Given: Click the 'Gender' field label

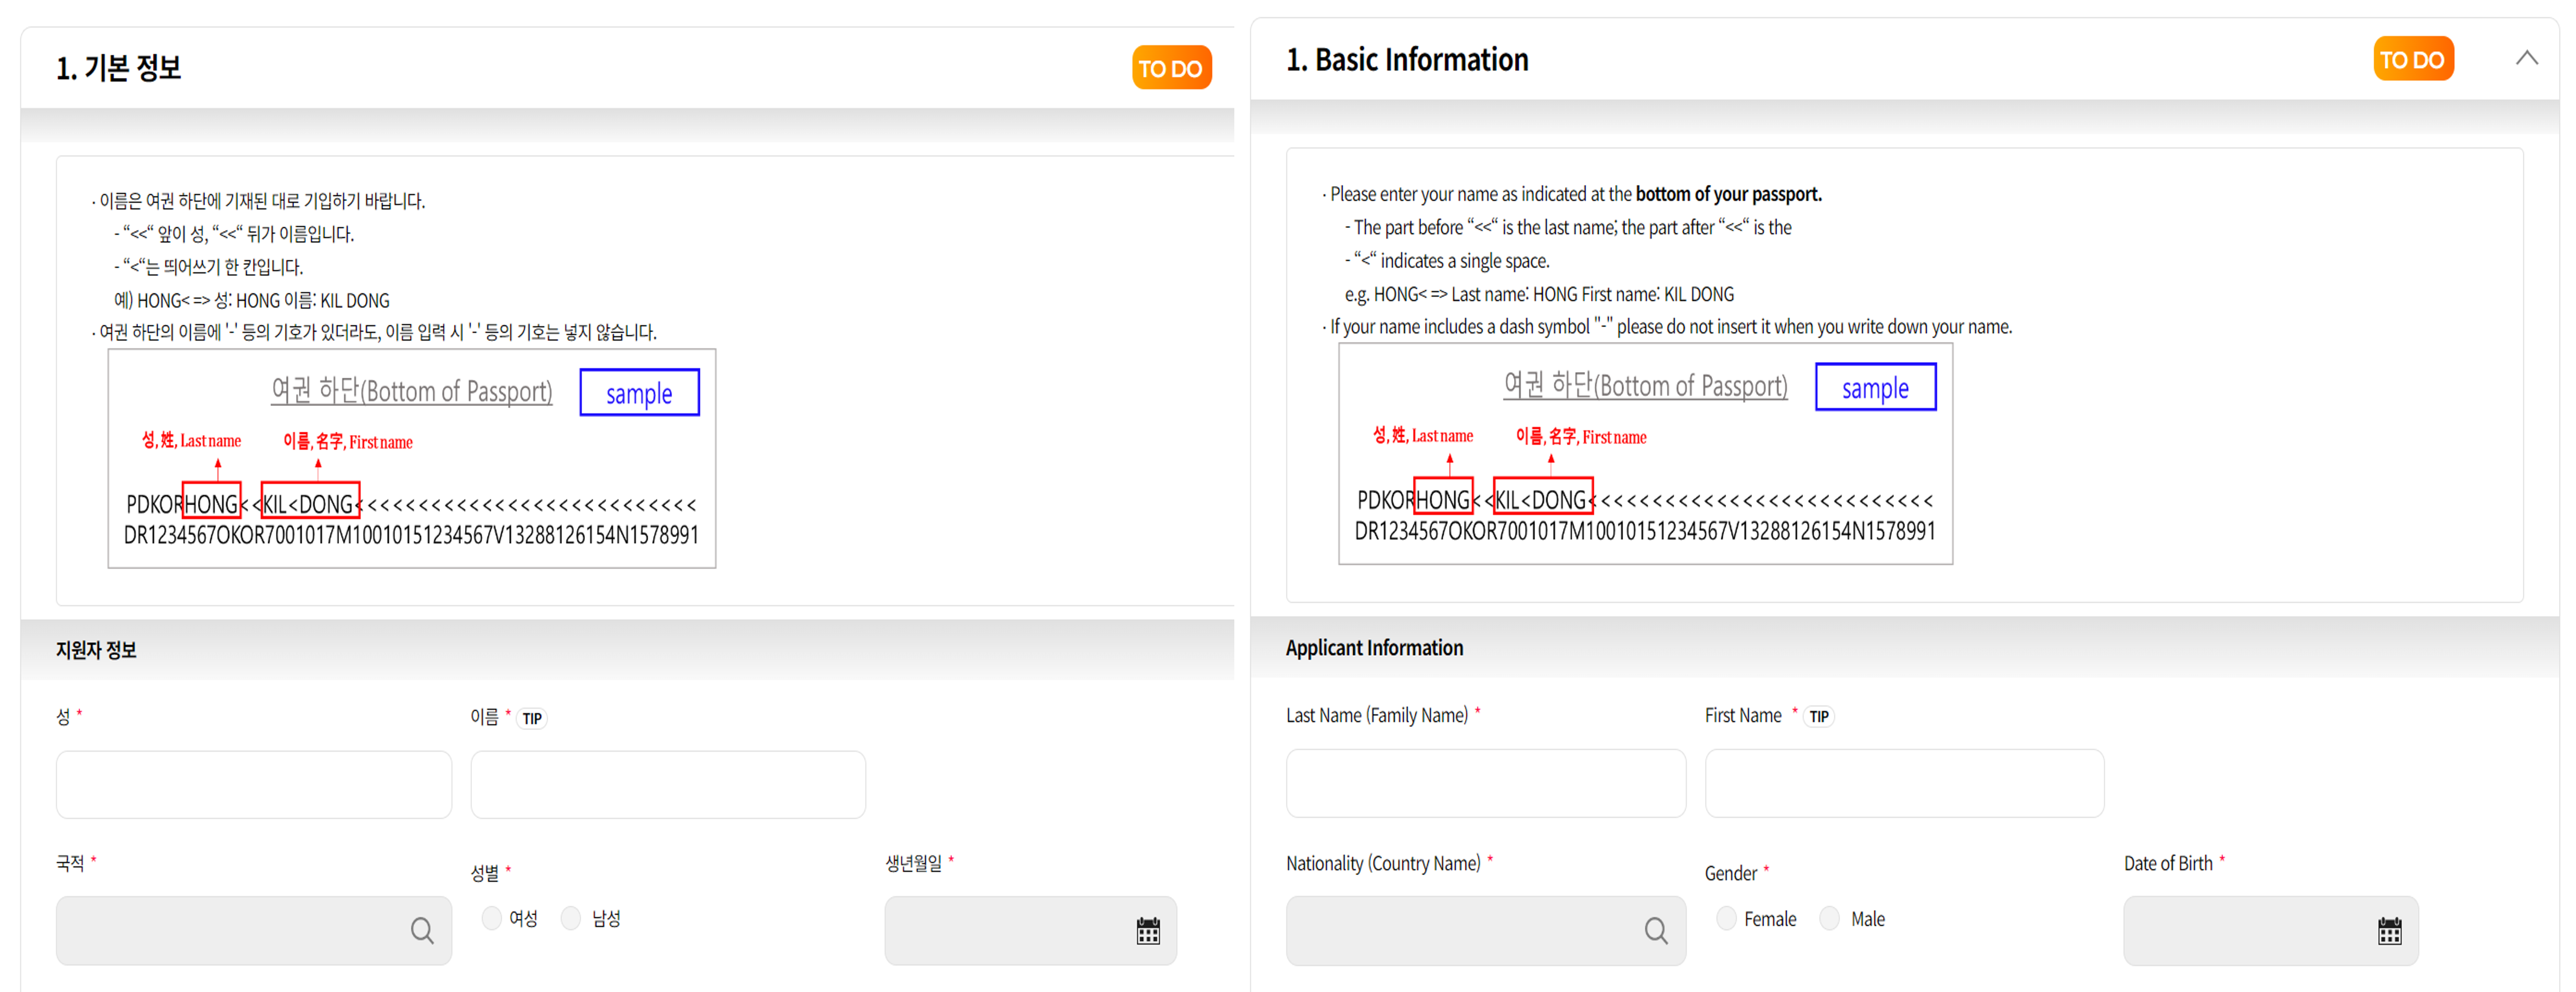Looking at the screenshot, I should coord(1730,873).
